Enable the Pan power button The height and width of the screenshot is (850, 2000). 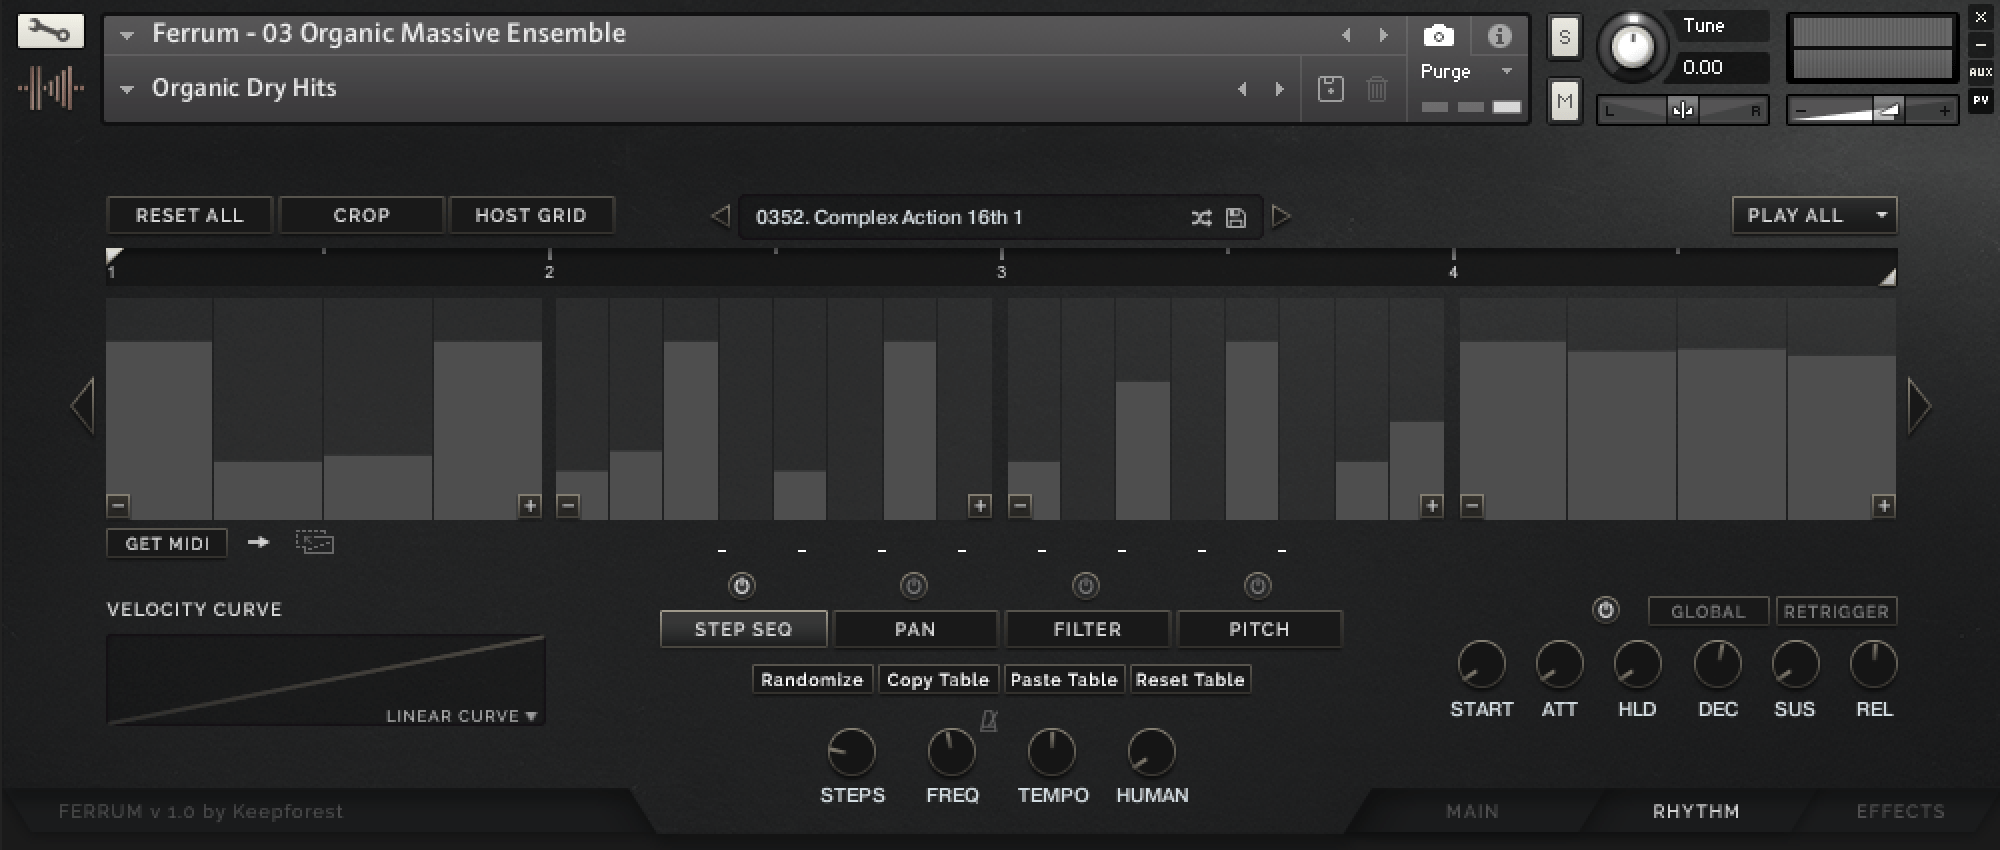click(914, 586)
